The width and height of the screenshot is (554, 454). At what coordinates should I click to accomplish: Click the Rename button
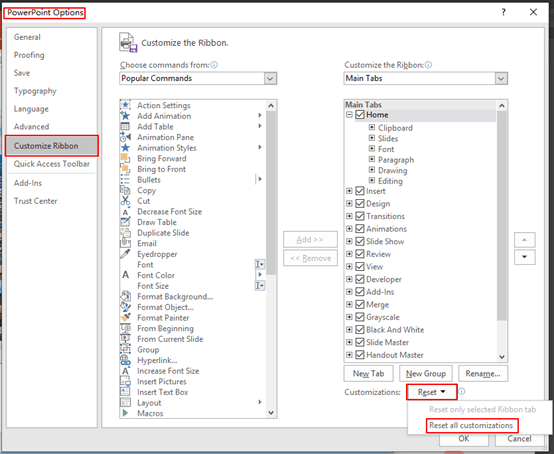point(483,373)
